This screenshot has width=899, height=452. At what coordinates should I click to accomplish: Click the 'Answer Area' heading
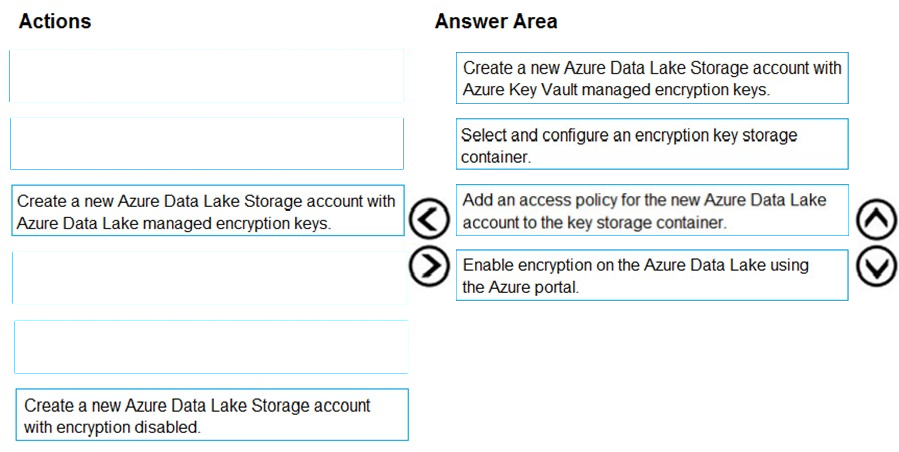496,21
